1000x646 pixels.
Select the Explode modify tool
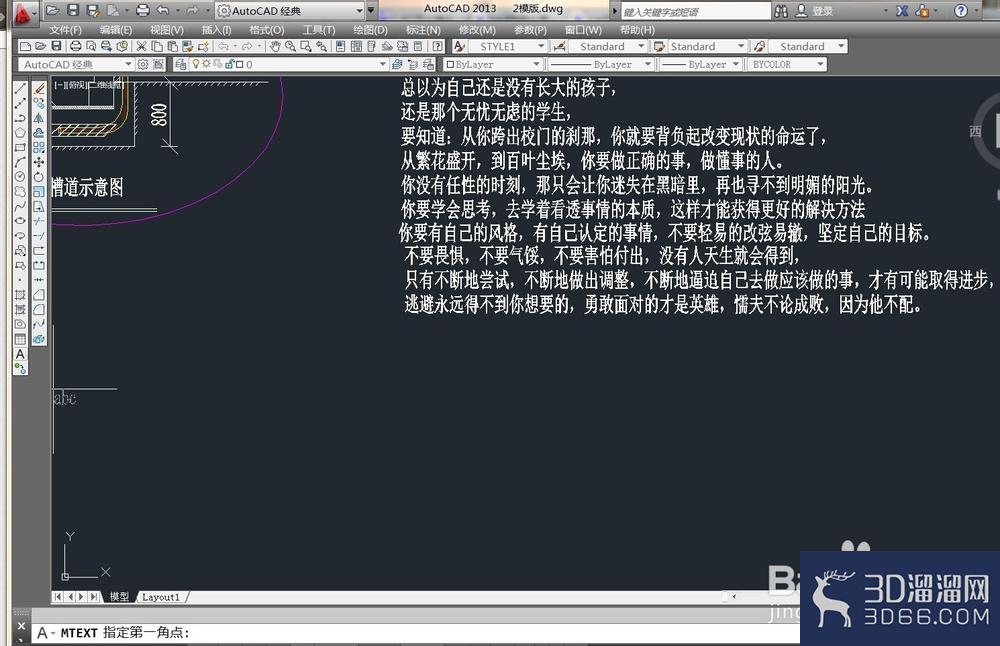tap(39, 339)
